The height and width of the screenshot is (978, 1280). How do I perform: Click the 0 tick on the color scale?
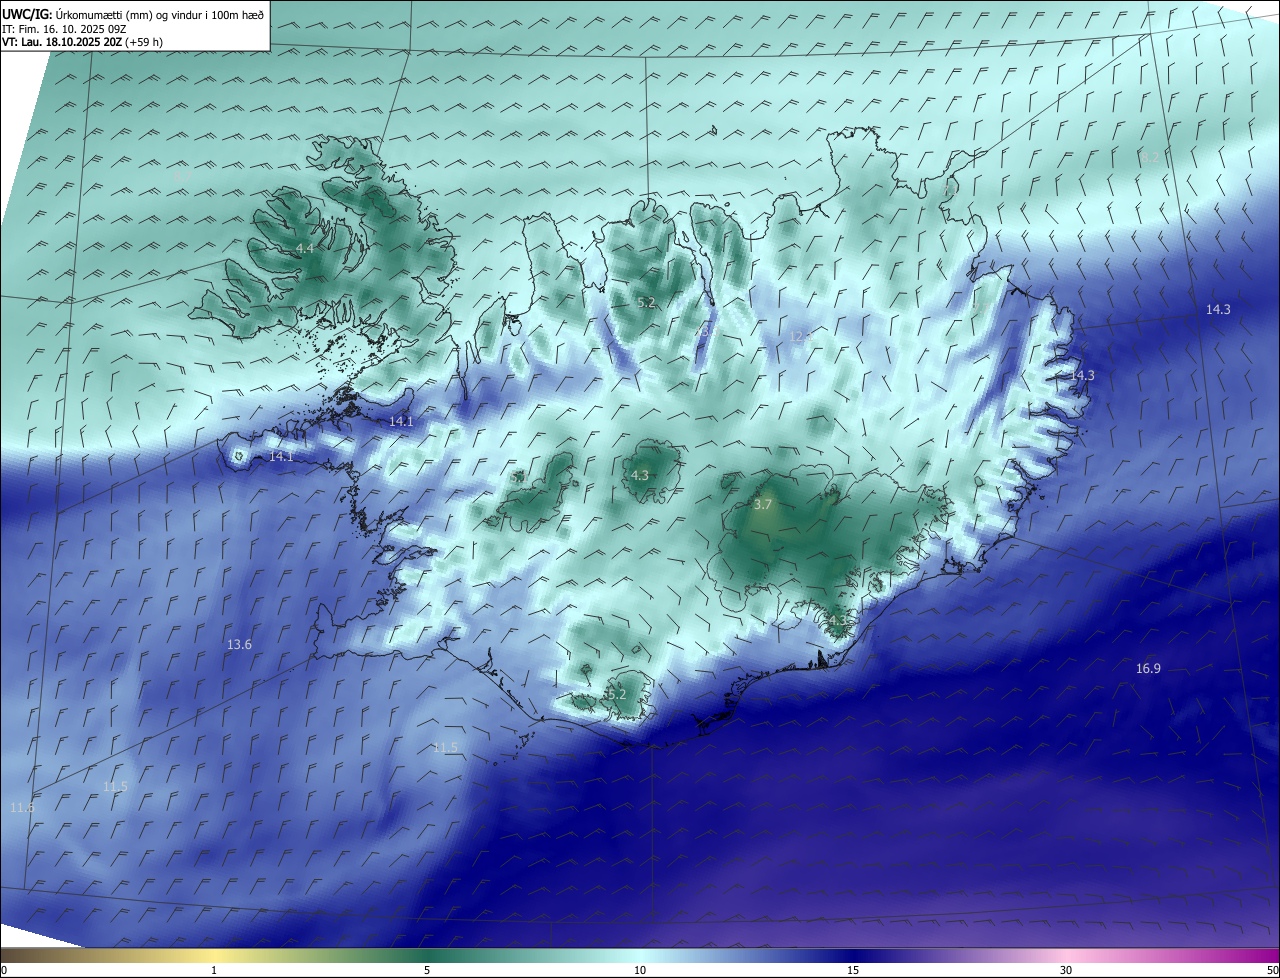point(4,971)
